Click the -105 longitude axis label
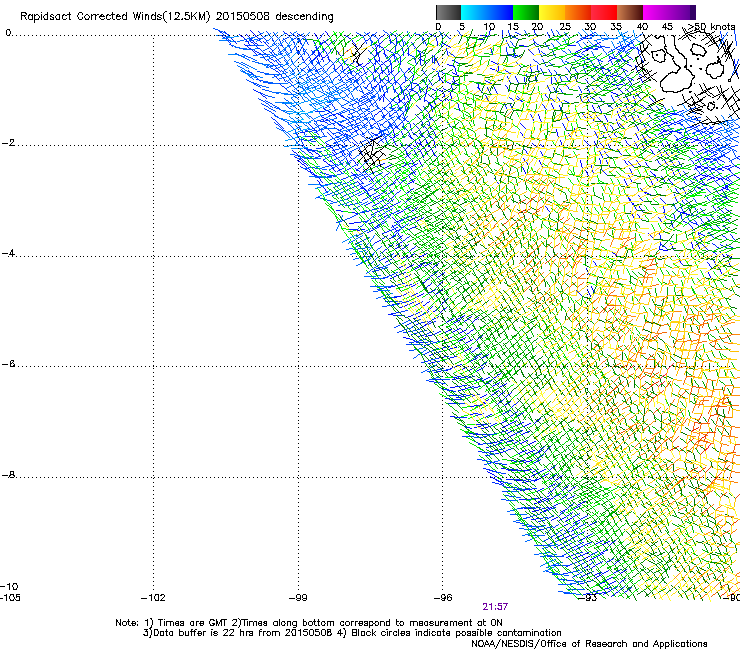The image size is (740, 650). click(10, 598)
